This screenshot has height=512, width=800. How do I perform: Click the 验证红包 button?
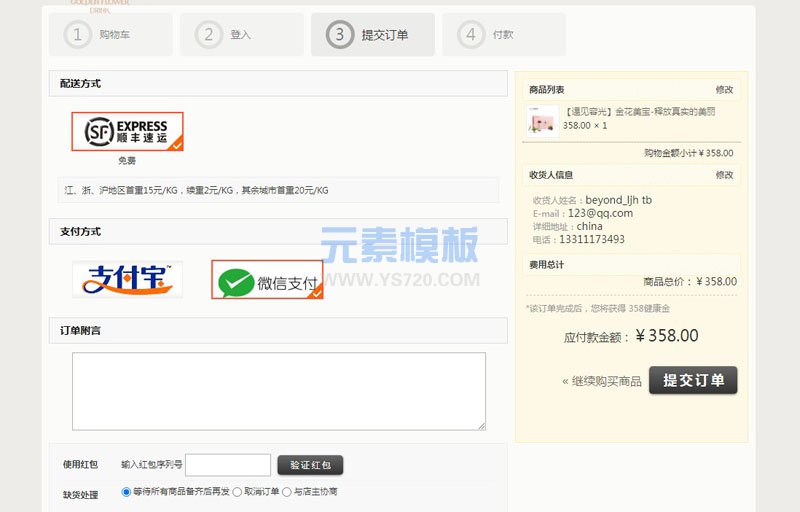click(310, 465)
